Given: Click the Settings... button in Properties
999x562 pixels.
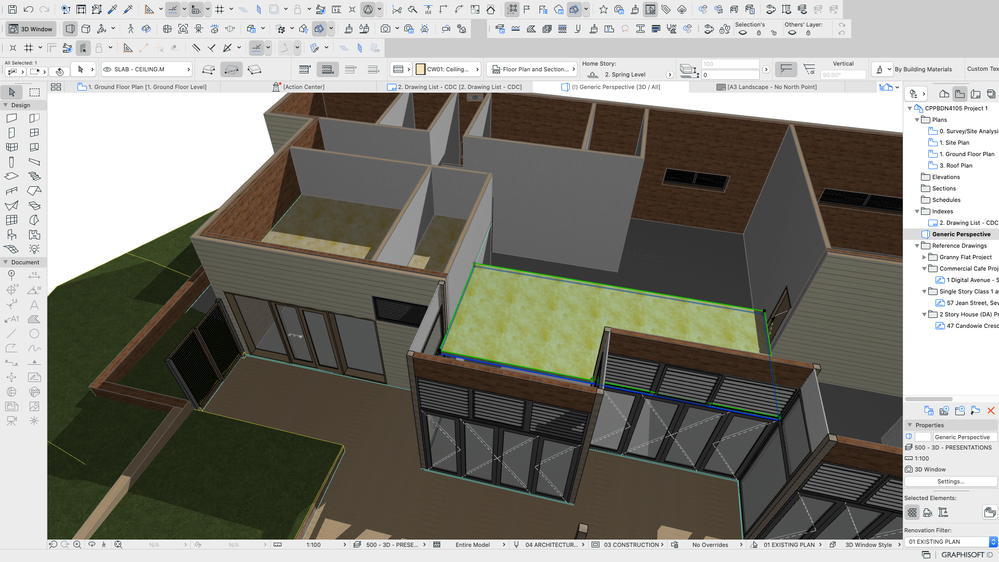Looking at the screenshot, I should [950, 481].
